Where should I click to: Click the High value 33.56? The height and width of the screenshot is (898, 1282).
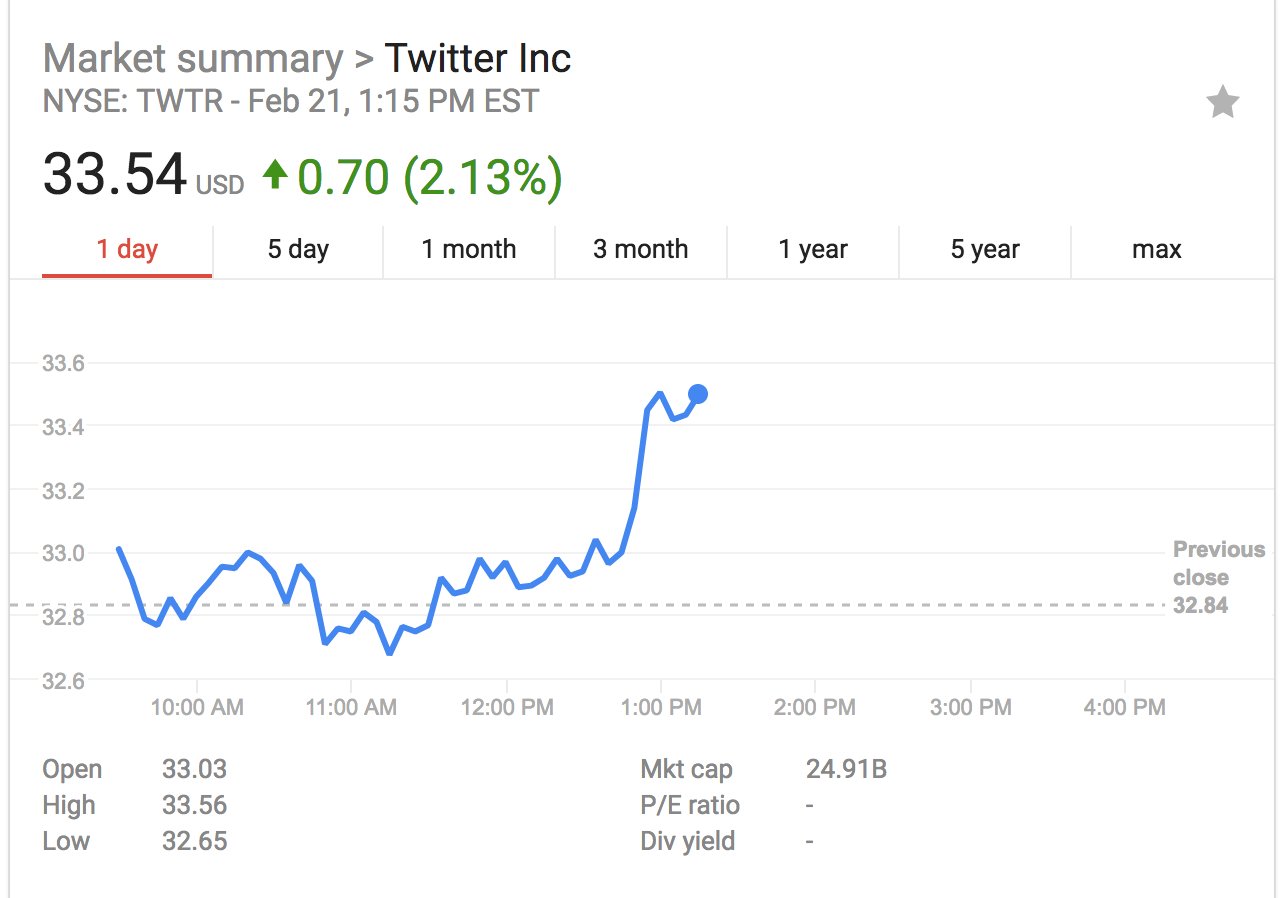[194, 805]
